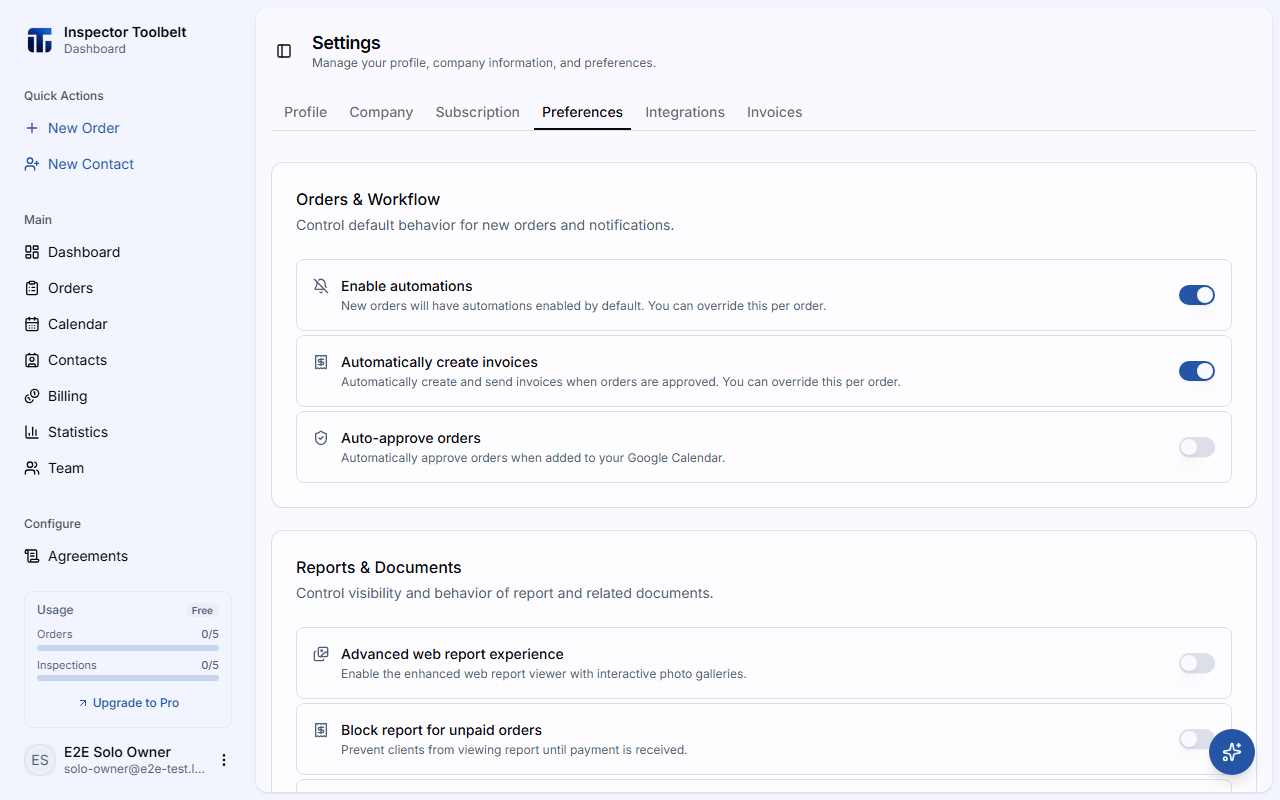Go to the Invoices tab
The image size is (1280, 800).
click(x=775, y=112)
